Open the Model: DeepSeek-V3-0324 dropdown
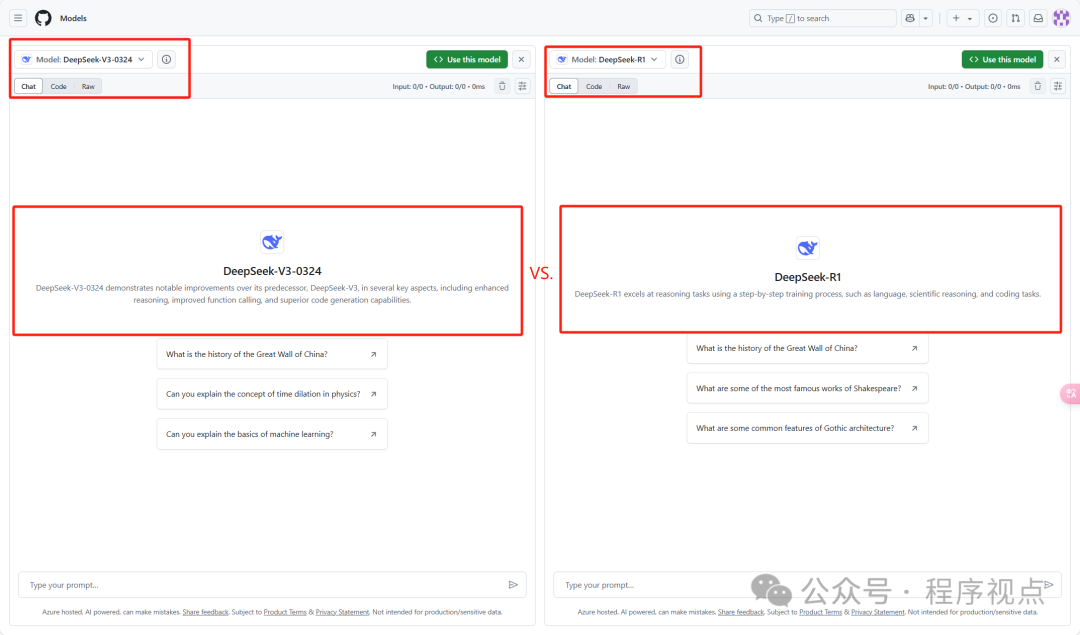Viewport: 1080px width, 635px height. [x=83, y=59]
